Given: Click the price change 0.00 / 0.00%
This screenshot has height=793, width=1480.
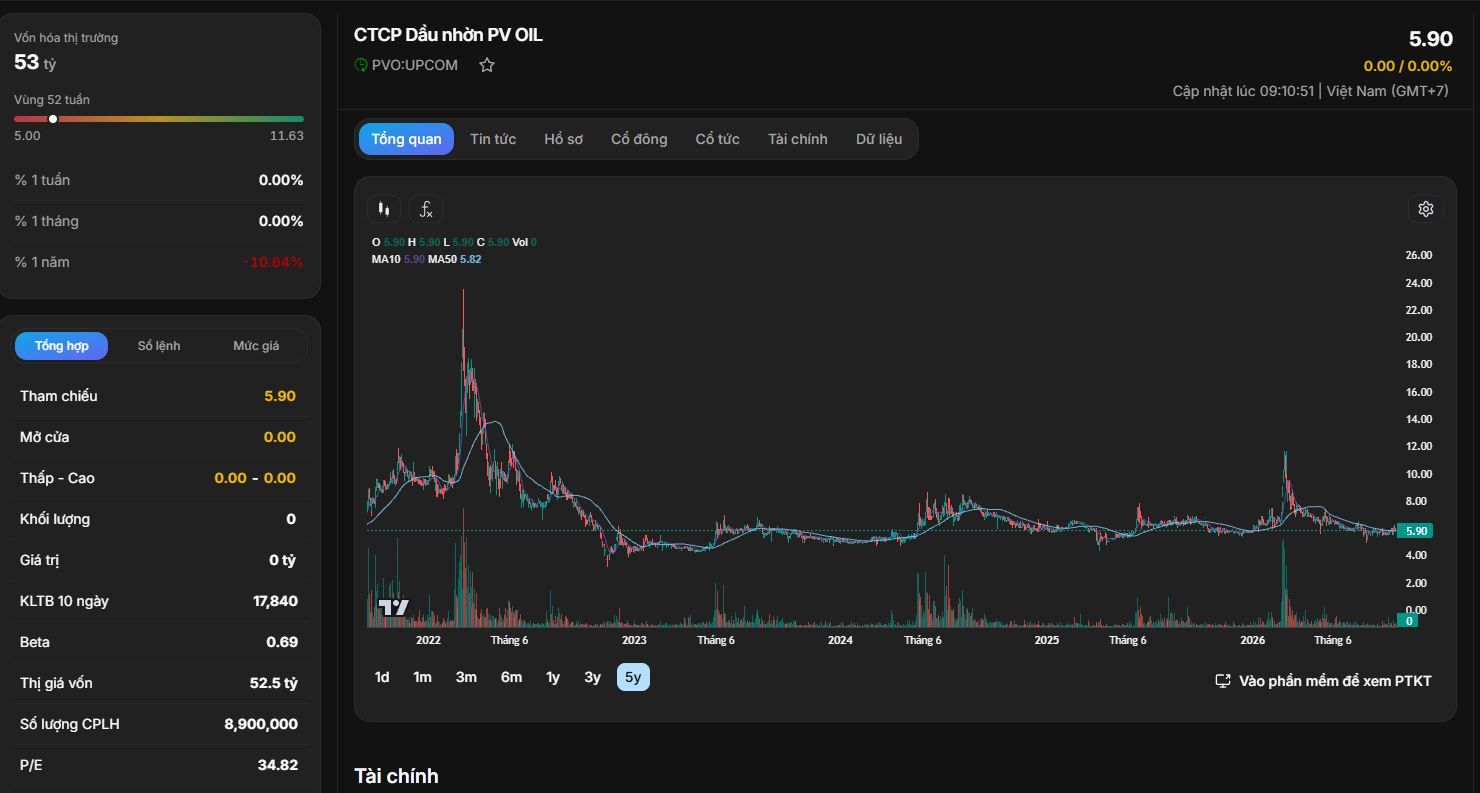Looking at the screenshot, I should click(1408, 66).
